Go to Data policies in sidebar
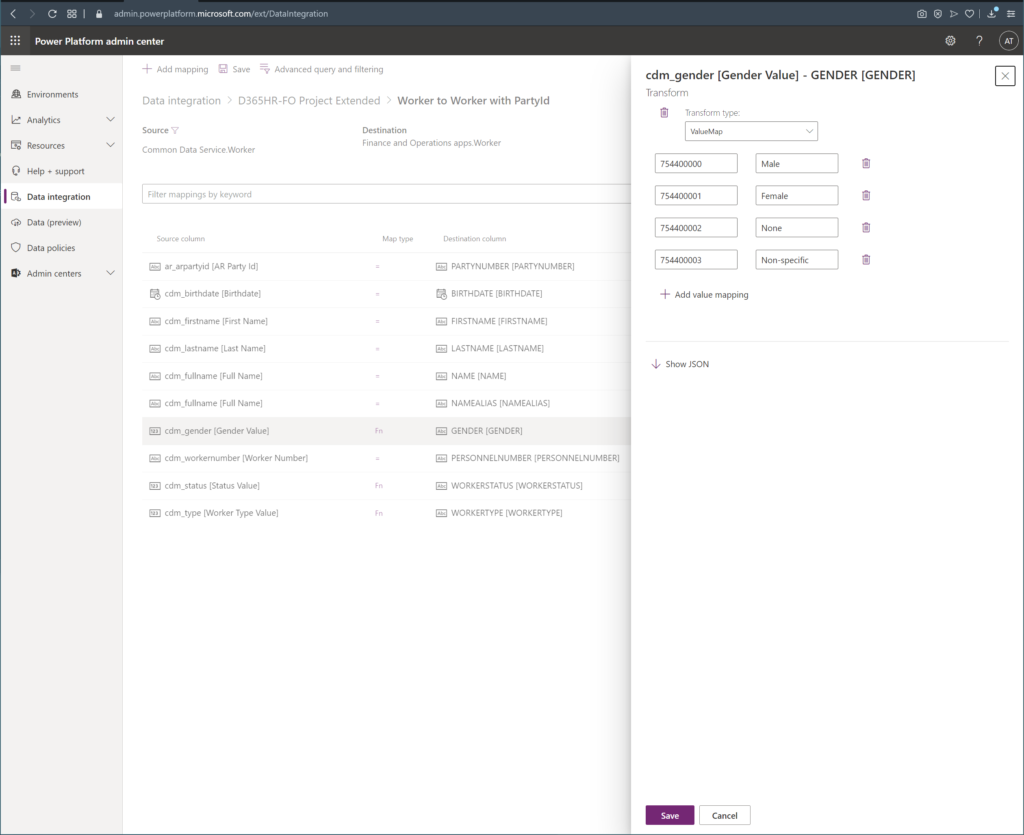The height and width of the screenshot is (835, 1024). 51,248
